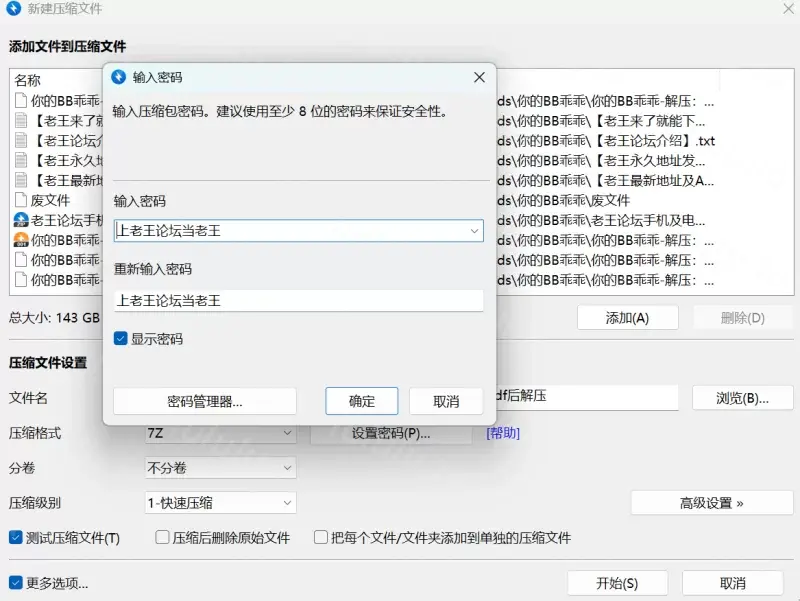Click the 删除(D) button
800x601 pixels.
[x=743, y=318]
